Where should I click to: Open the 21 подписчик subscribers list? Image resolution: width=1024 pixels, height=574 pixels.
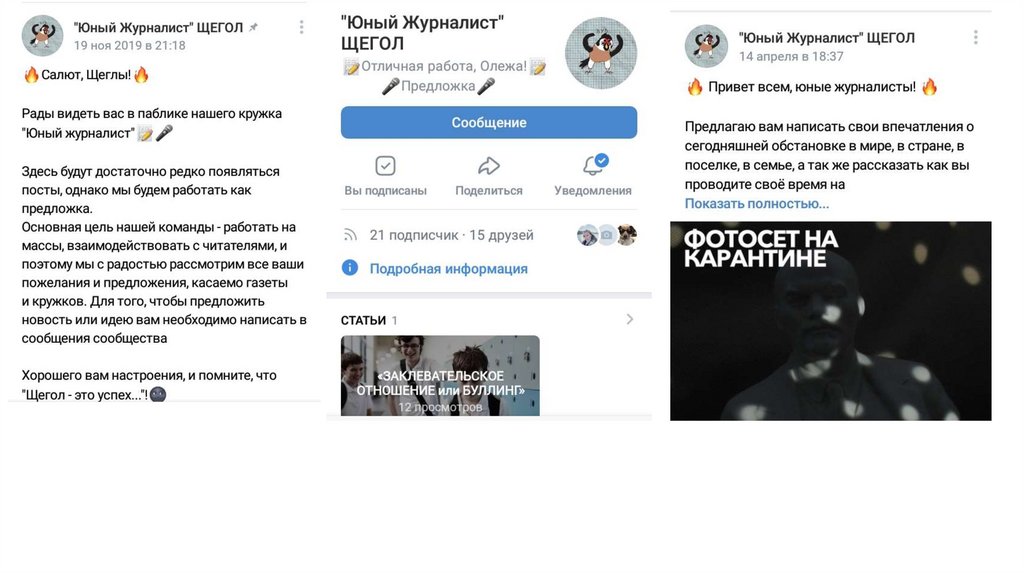tap(451, 235)
